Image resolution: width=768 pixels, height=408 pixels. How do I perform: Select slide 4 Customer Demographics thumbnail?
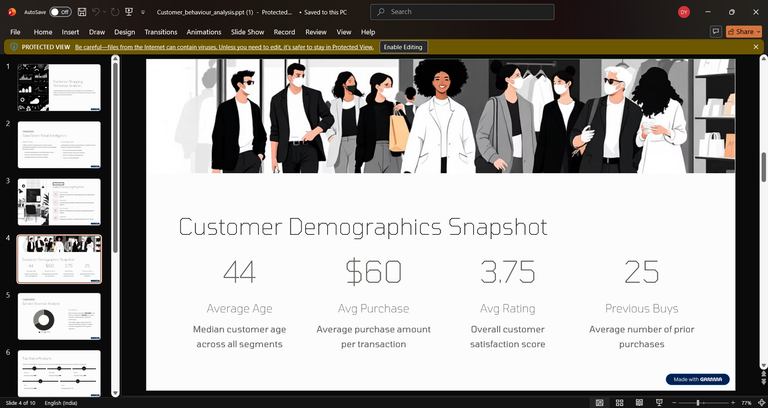point(59,259)
